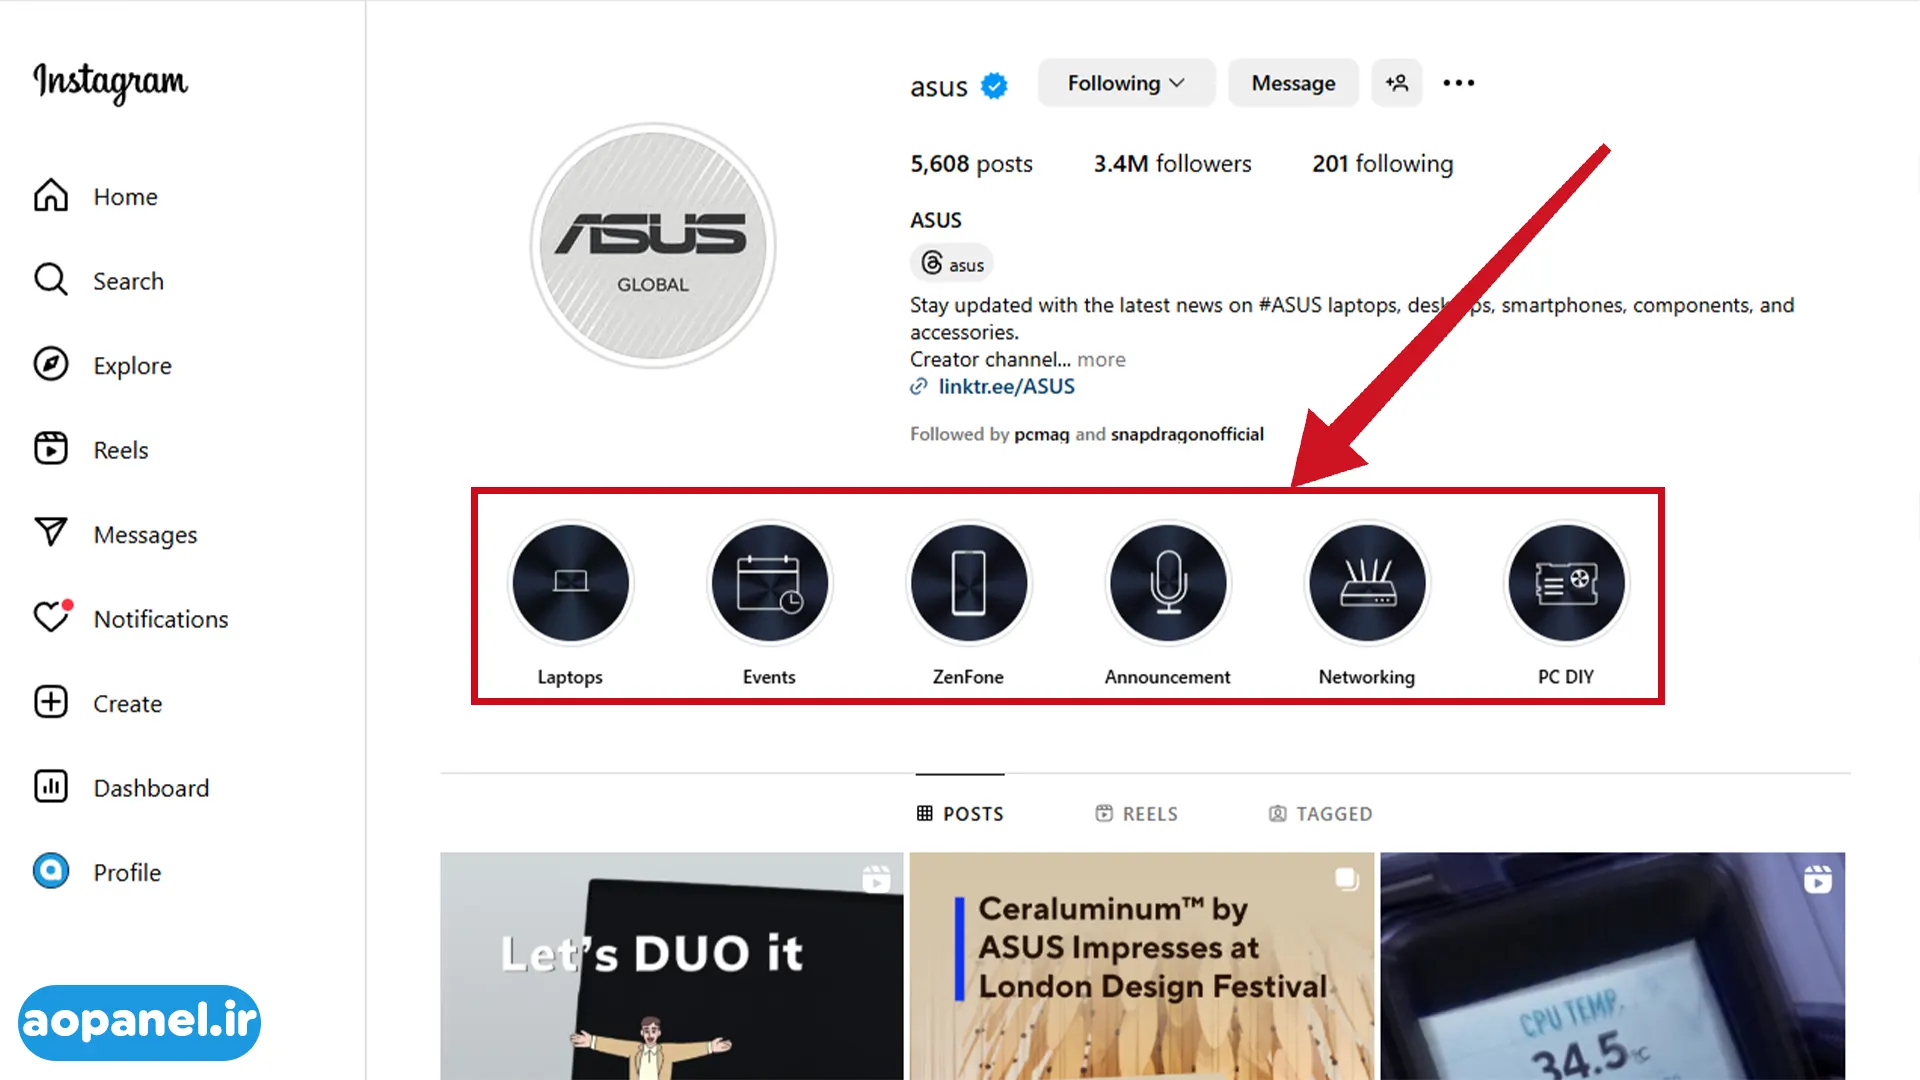The width and height of the screenshot is (1920, 1080).
Task: Open the ZenFone story highlight
Action: pyautogui.click(x=968, y=583)
